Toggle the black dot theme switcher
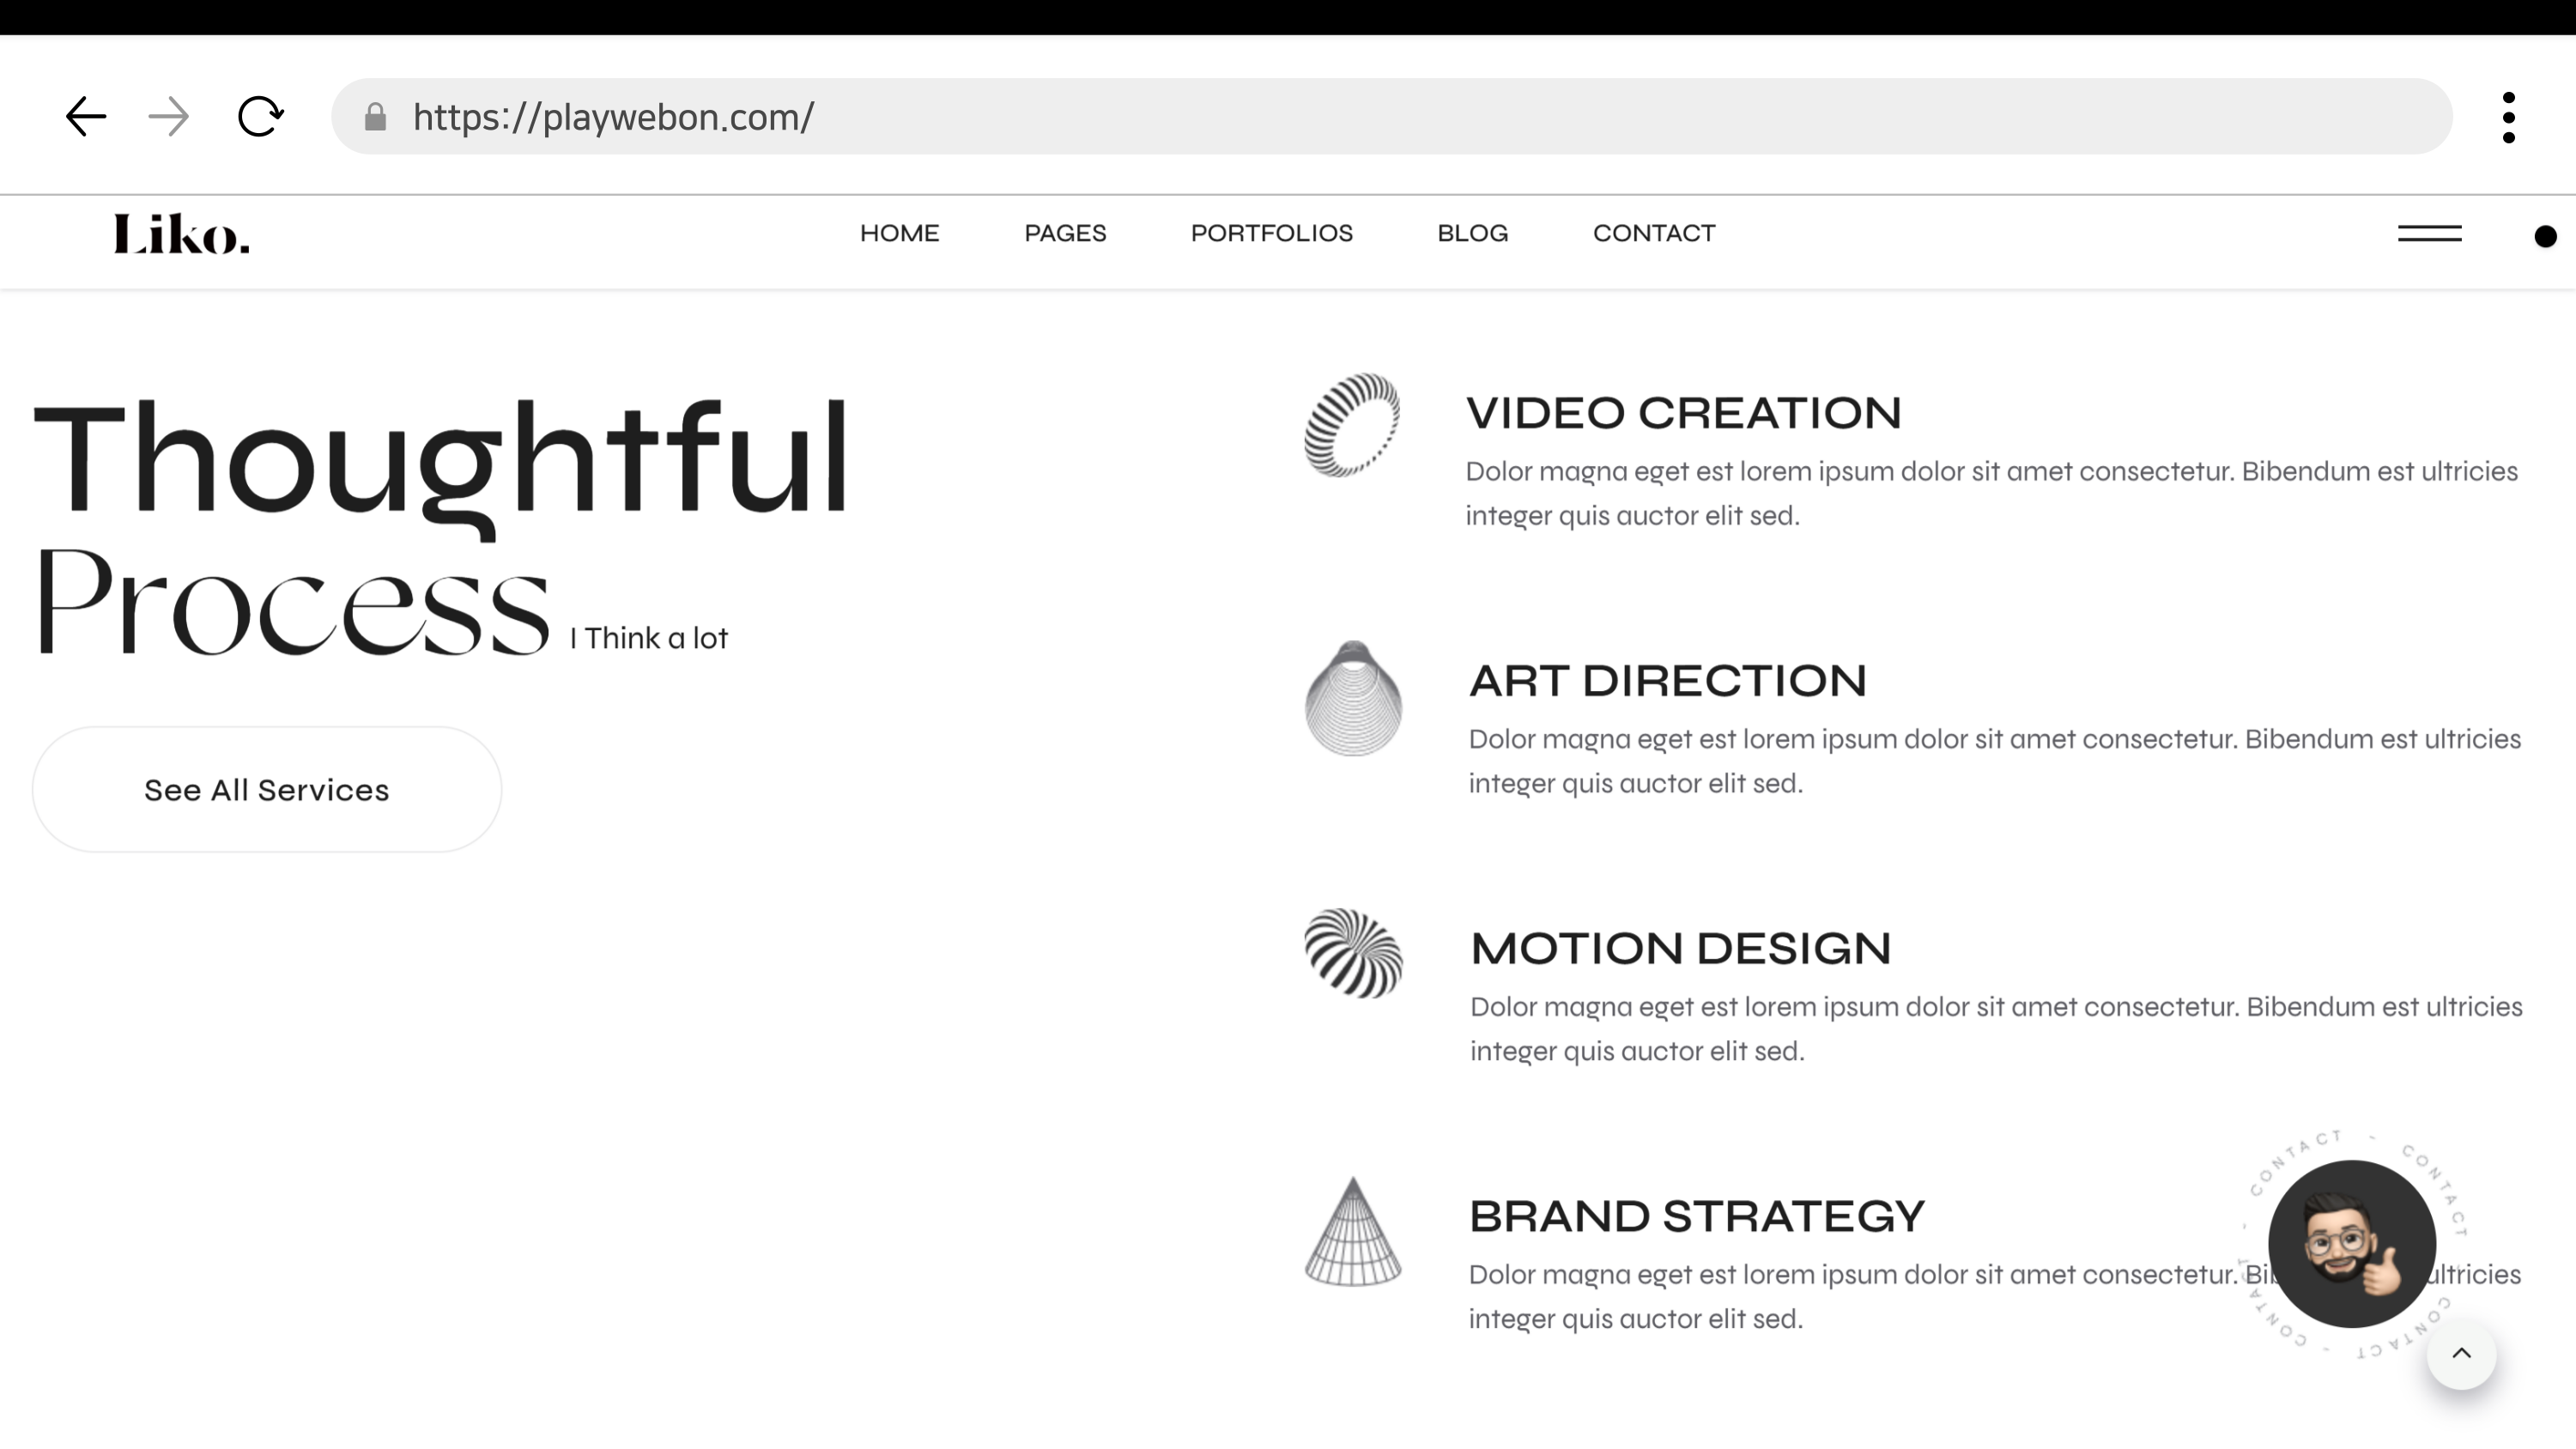The image size is (2576, 1449). [2545, 236]
